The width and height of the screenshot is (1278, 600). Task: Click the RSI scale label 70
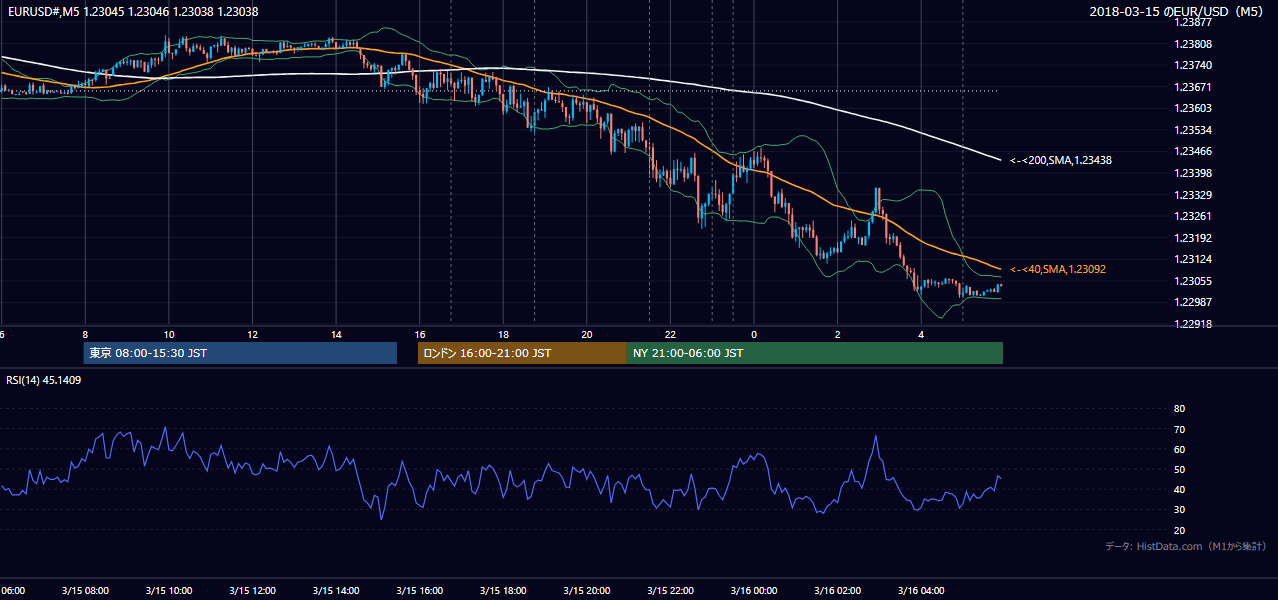[x=1180, y=429]
